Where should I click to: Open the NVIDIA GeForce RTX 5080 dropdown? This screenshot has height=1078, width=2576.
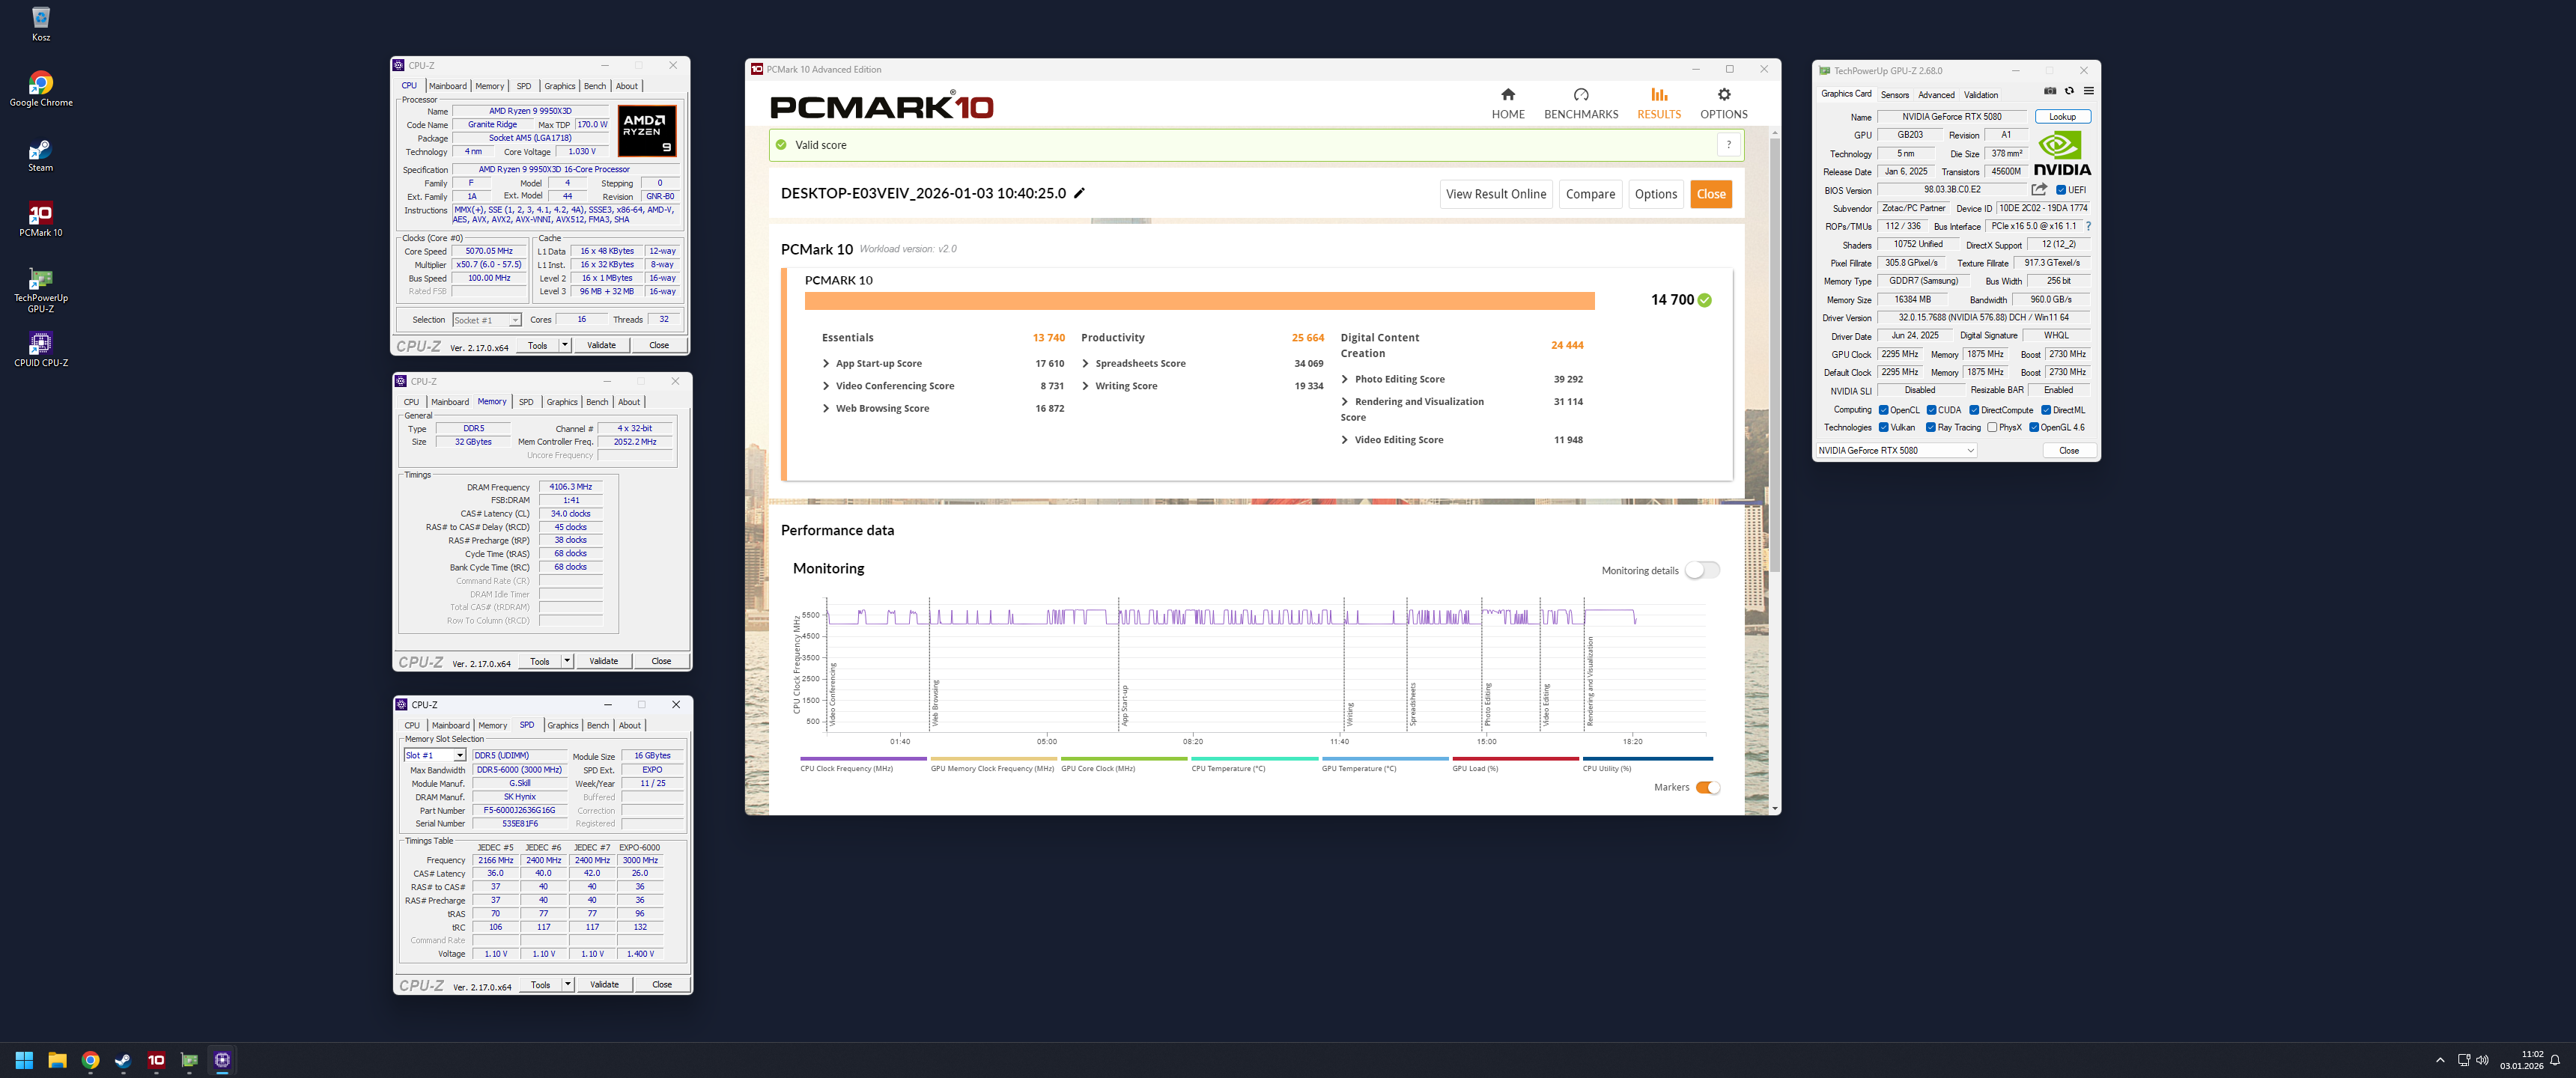click(1896, 450)
